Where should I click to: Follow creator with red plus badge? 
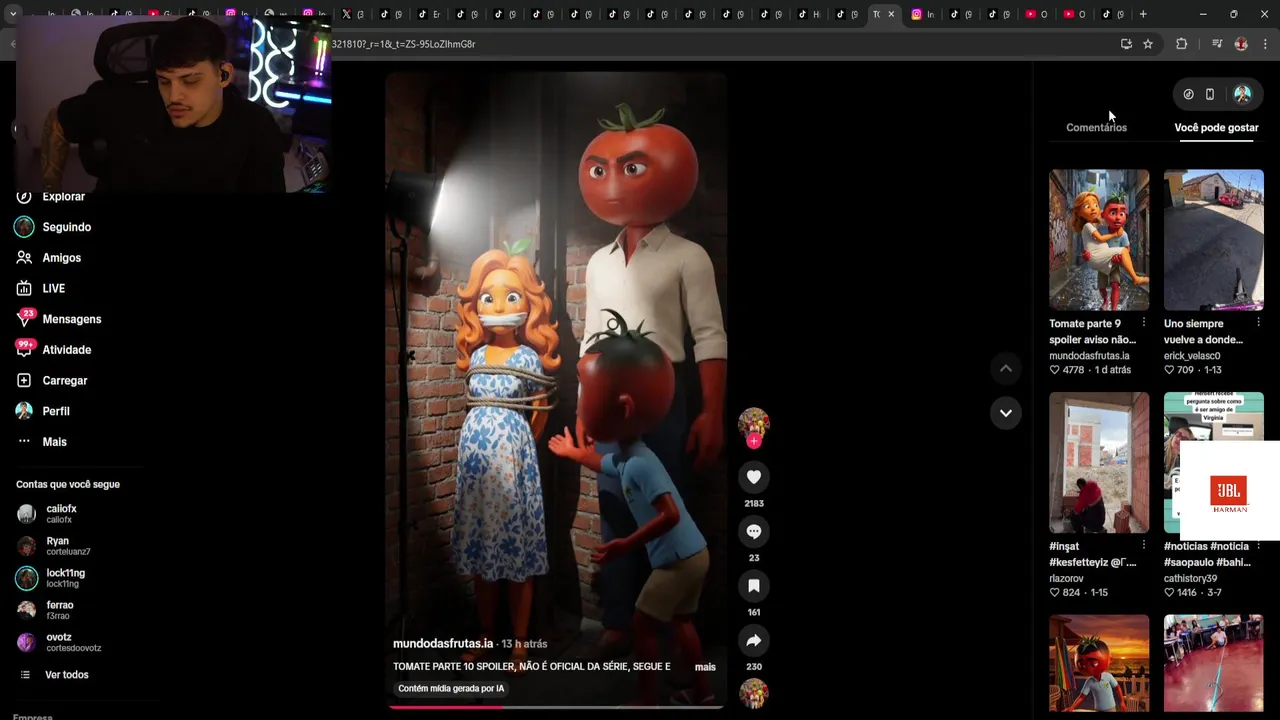coord(754,441)
